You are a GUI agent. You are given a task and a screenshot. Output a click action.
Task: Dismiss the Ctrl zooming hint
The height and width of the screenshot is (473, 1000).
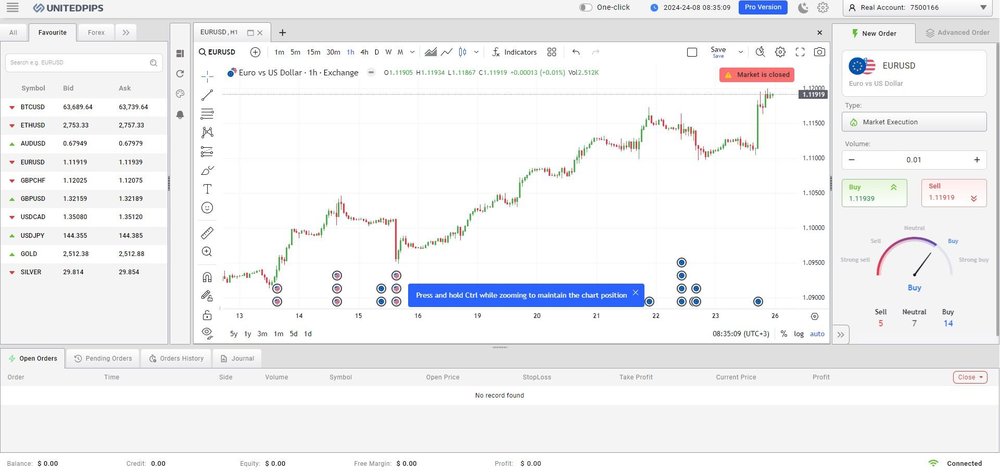tap(635, 293)
